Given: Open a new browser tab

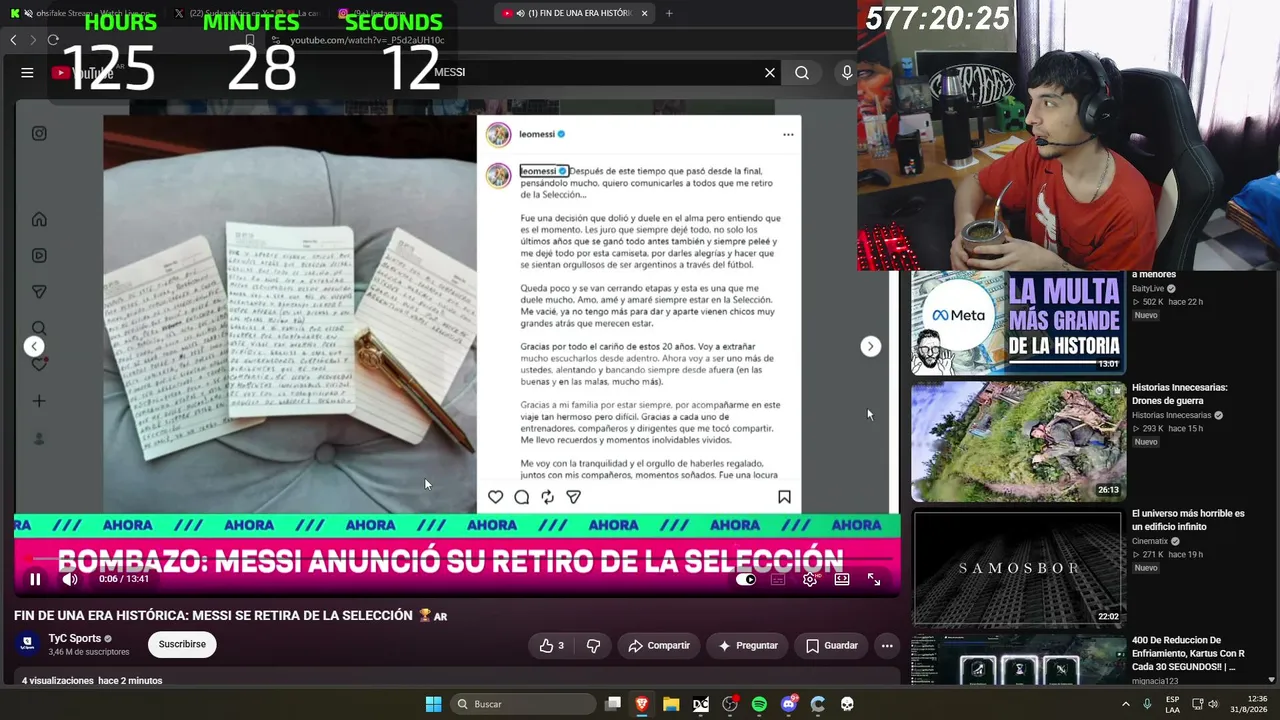Looking at the screenshot, I should (x=669, y=13).
